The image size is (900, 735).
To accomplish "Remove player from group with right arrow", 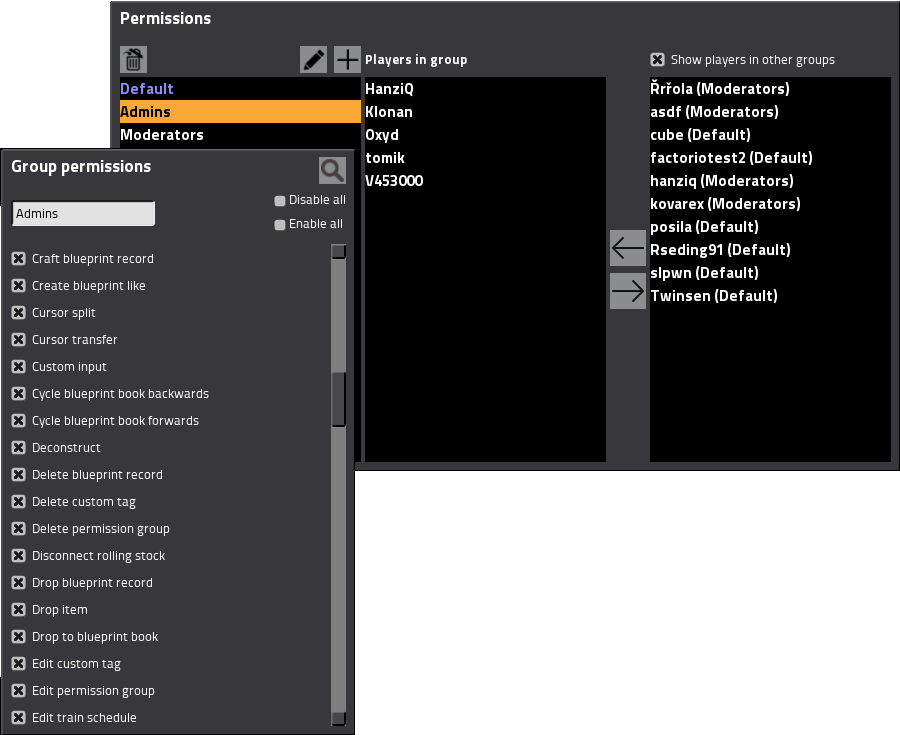I will click(628, 291).
